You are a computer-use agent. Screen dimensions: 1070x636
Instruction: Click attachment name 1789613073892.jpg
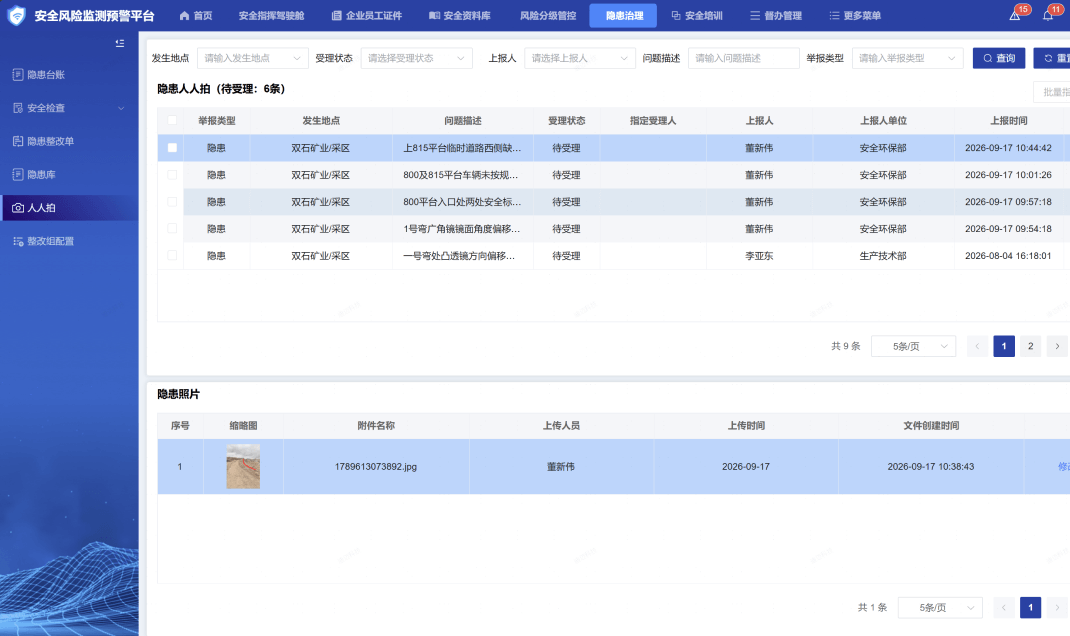click(376, 467)
